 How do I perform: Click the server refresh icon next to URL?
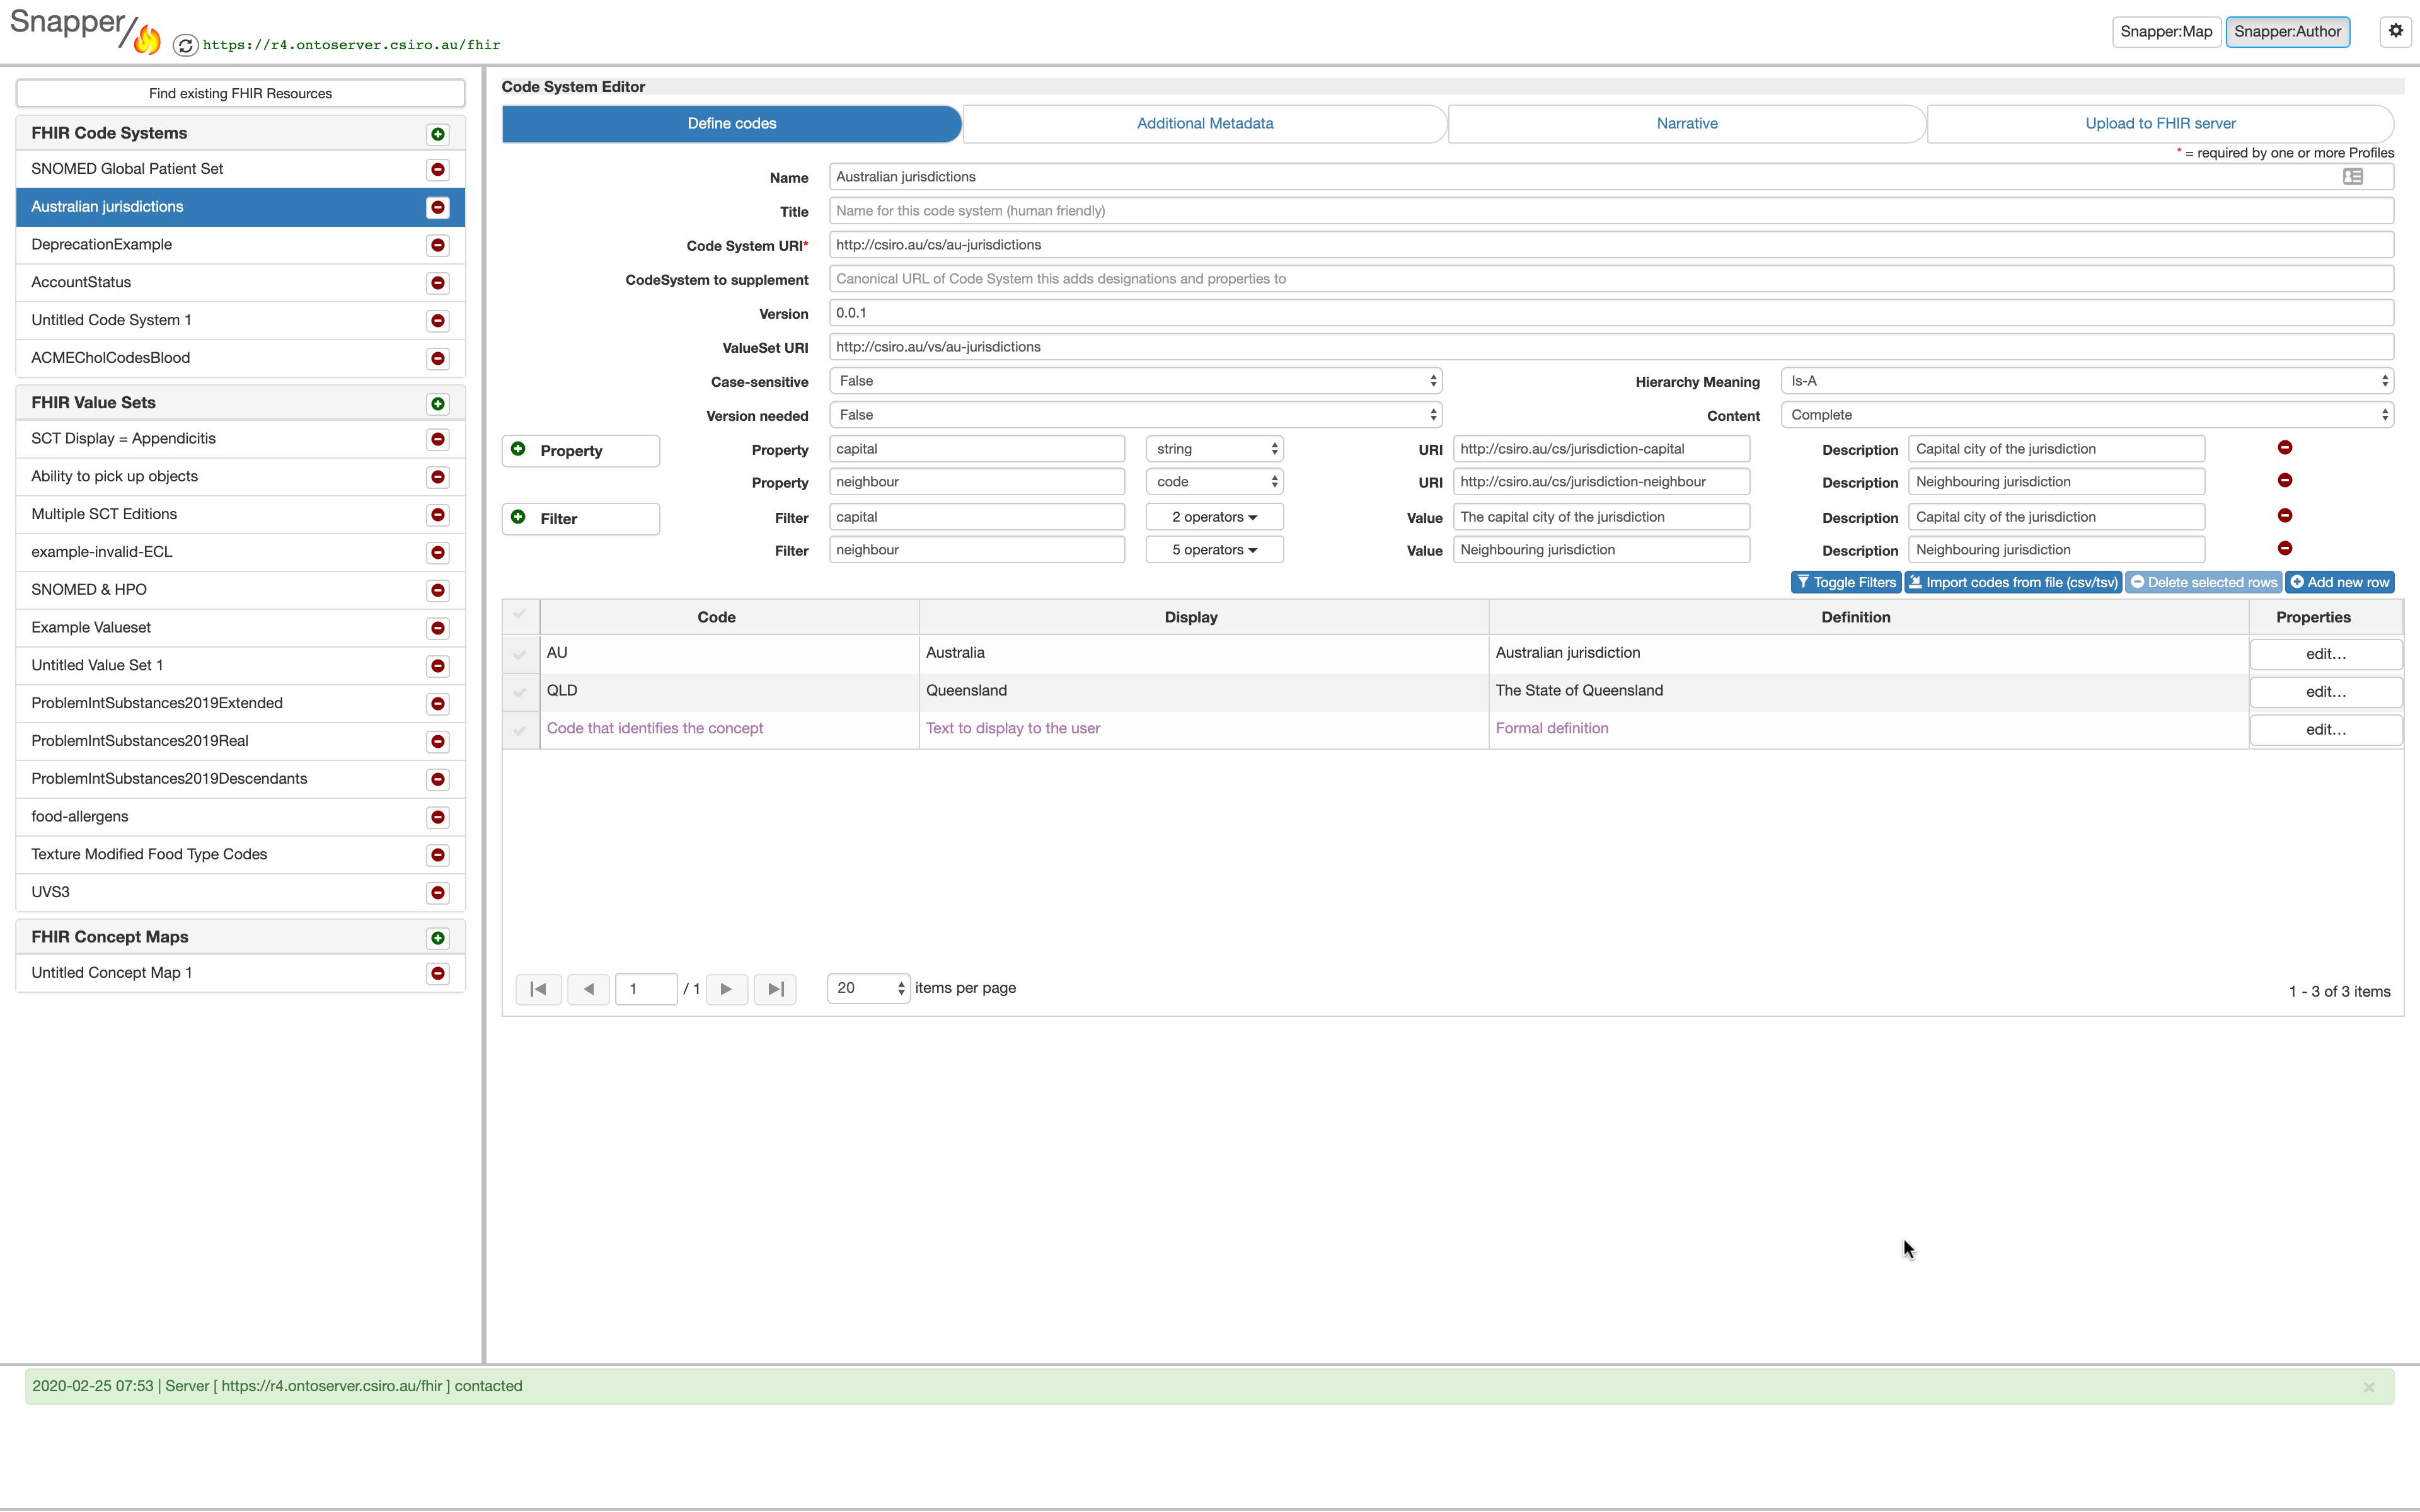tap(185, 45)
